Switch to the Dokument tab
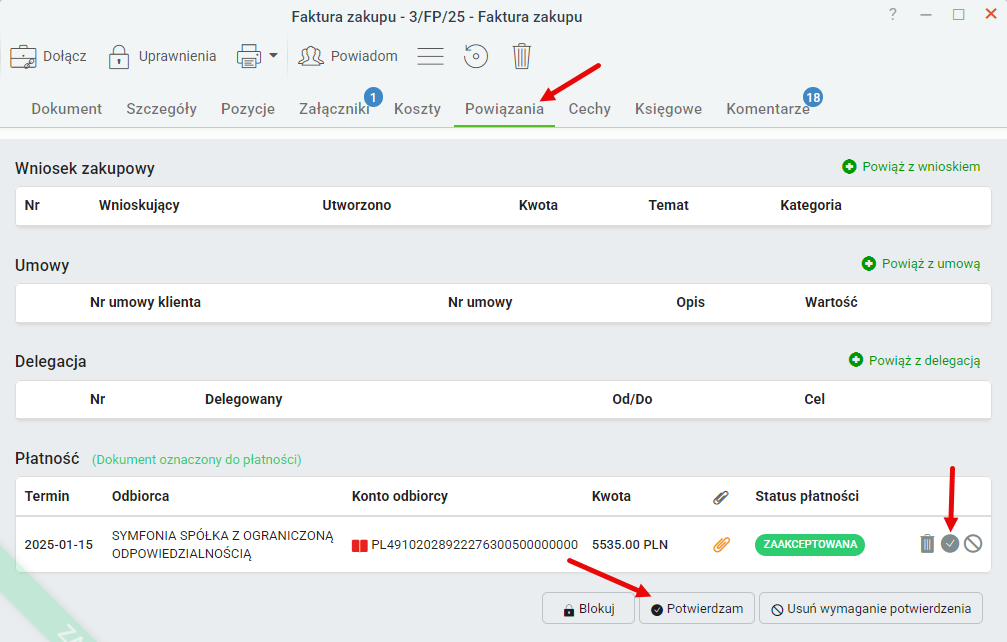 (x=67, y=109)
